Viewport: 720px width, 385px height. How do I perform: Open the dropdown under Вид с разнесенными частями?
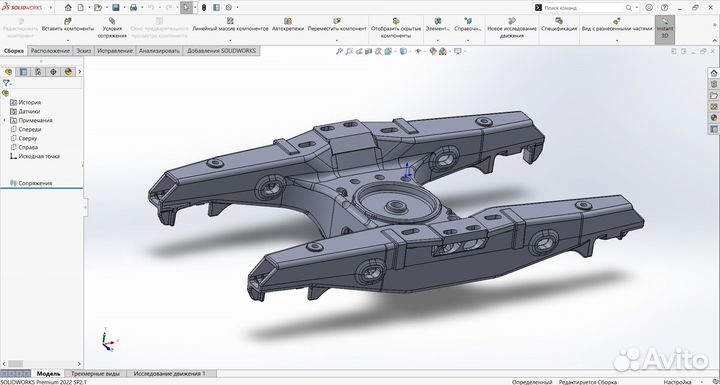point(617,40)
